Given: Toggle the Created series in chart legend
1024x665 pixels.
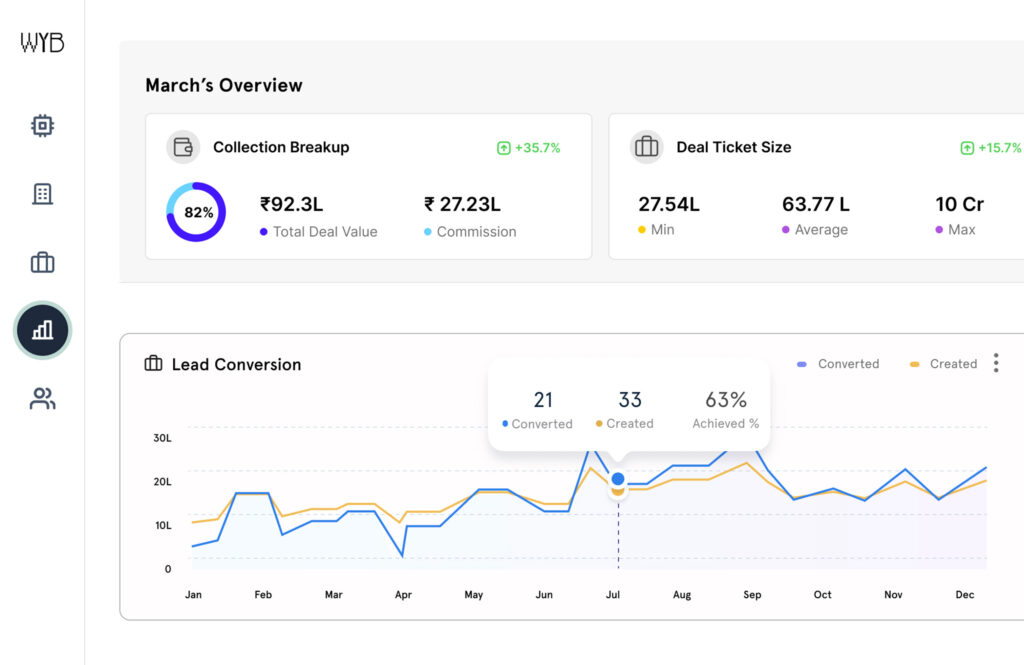Looking at the screenshot, I should tap(943, 364).
